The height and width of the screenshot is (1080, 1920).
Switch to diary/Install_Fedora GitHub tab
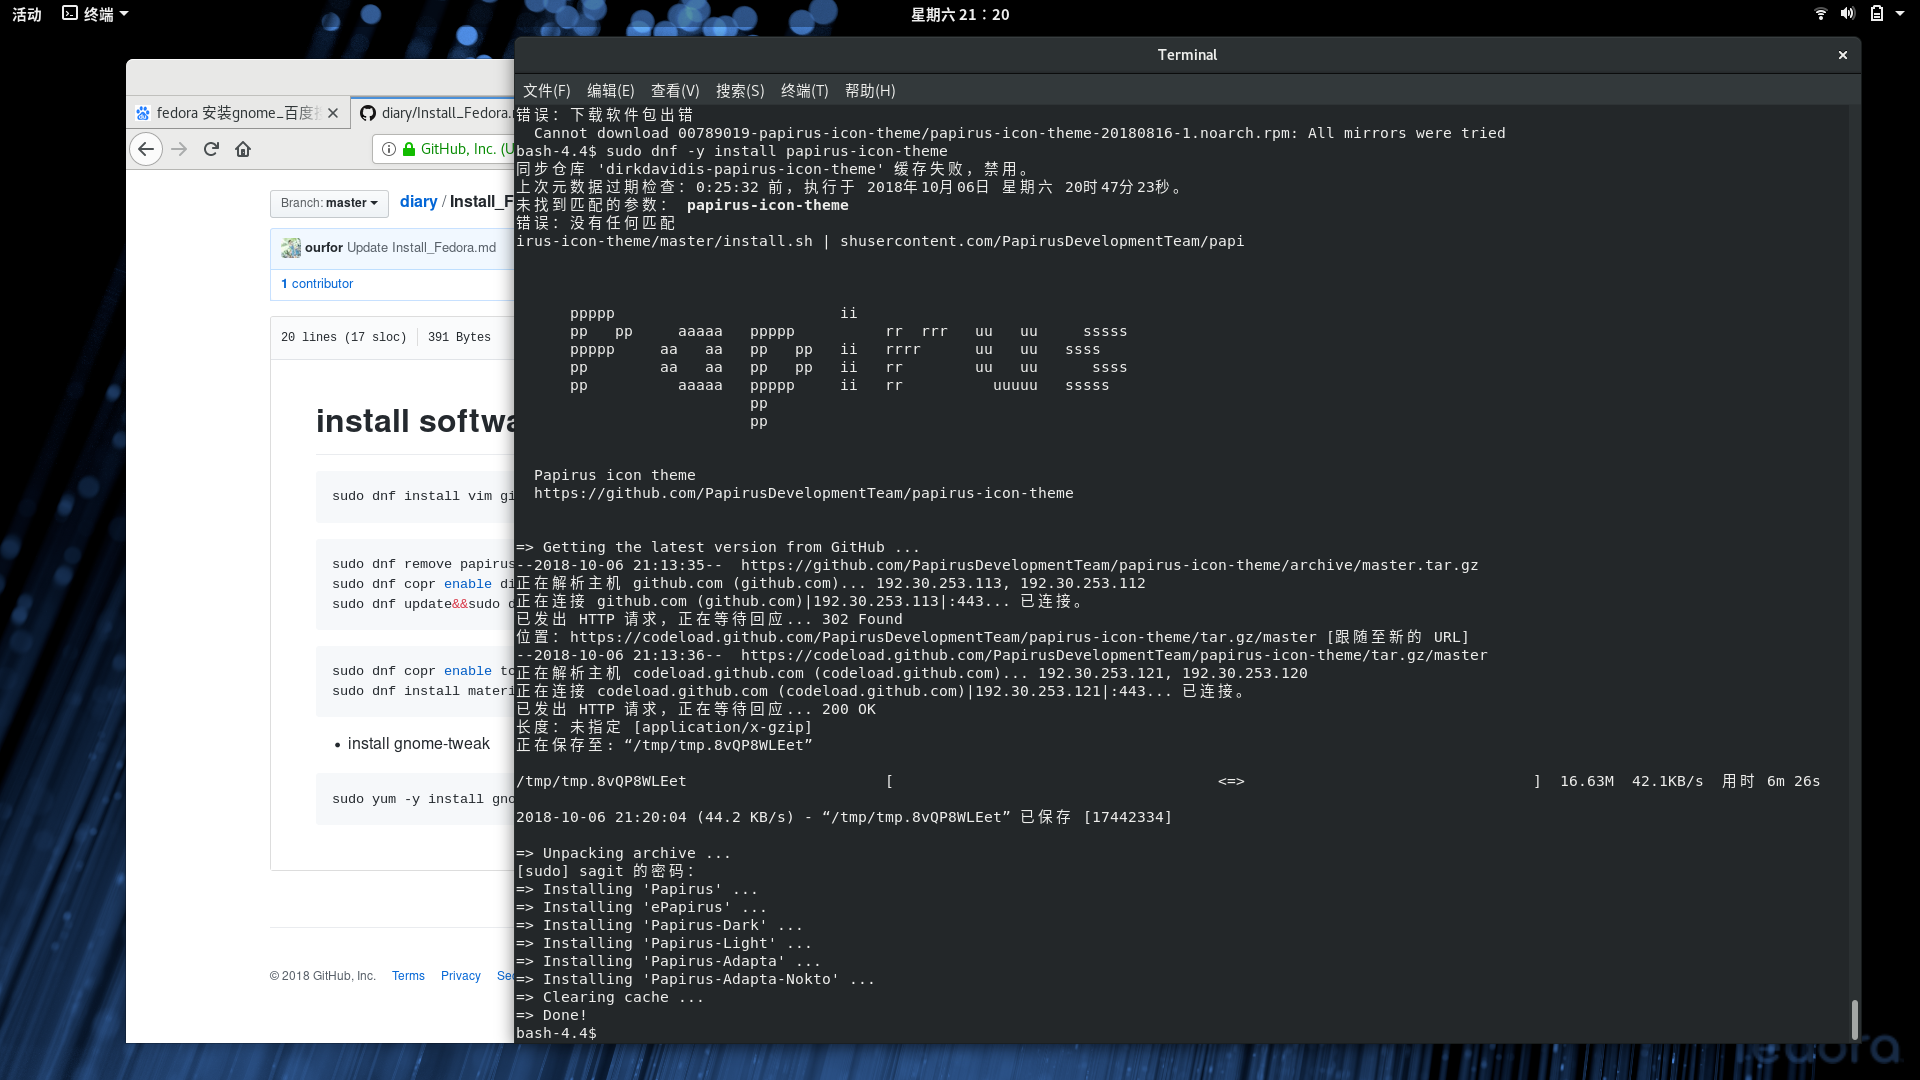pyautogui.click(x=438, y=113)
